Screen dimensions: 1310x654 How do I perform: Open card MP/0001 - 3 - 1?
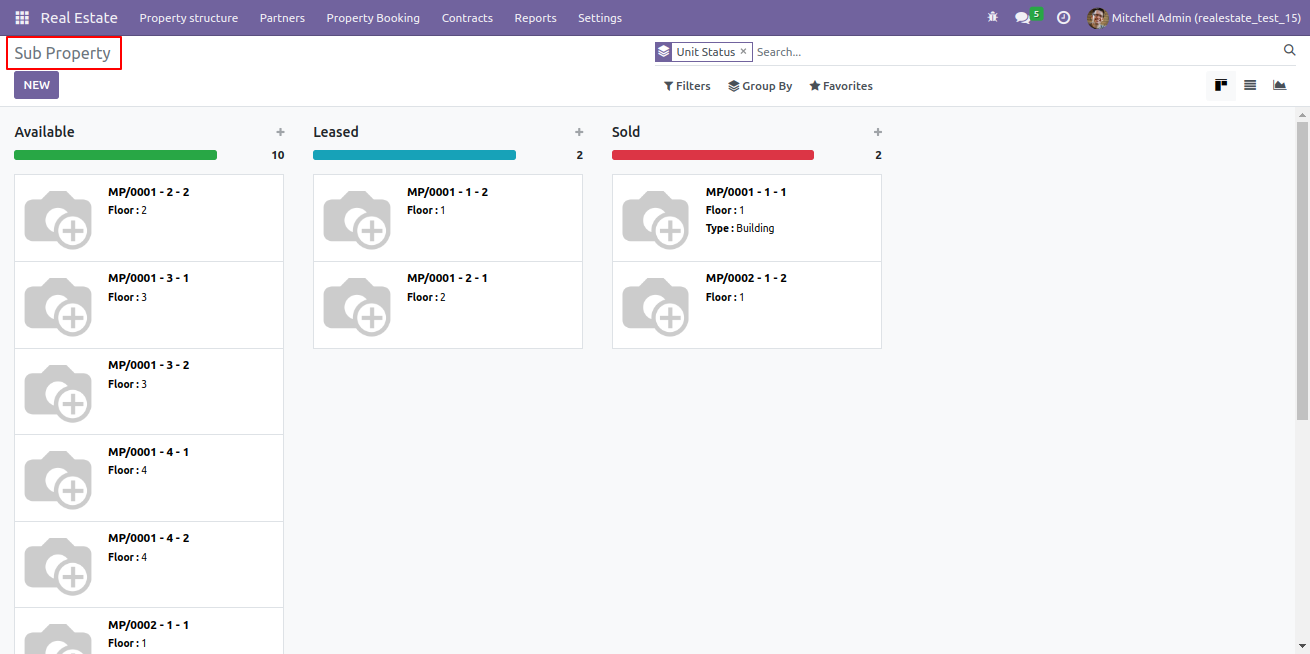(149, 305)
